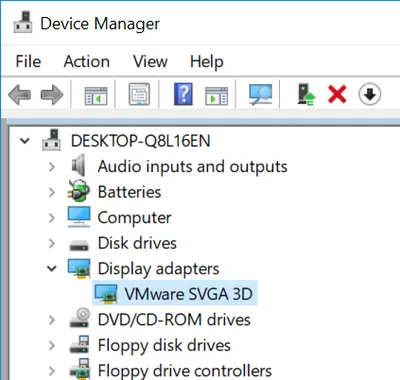Click the Device Manager title bar icon
The height and width of the screenshot is (380, 400).
[23, 22]
